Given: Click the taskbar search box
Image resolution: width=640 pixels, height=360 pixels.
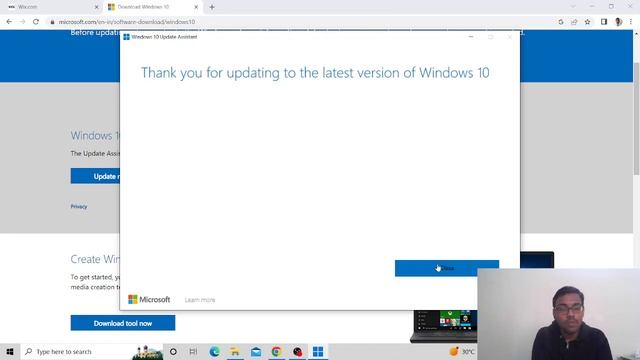Looking at the screenshot, I should point(91,351).
